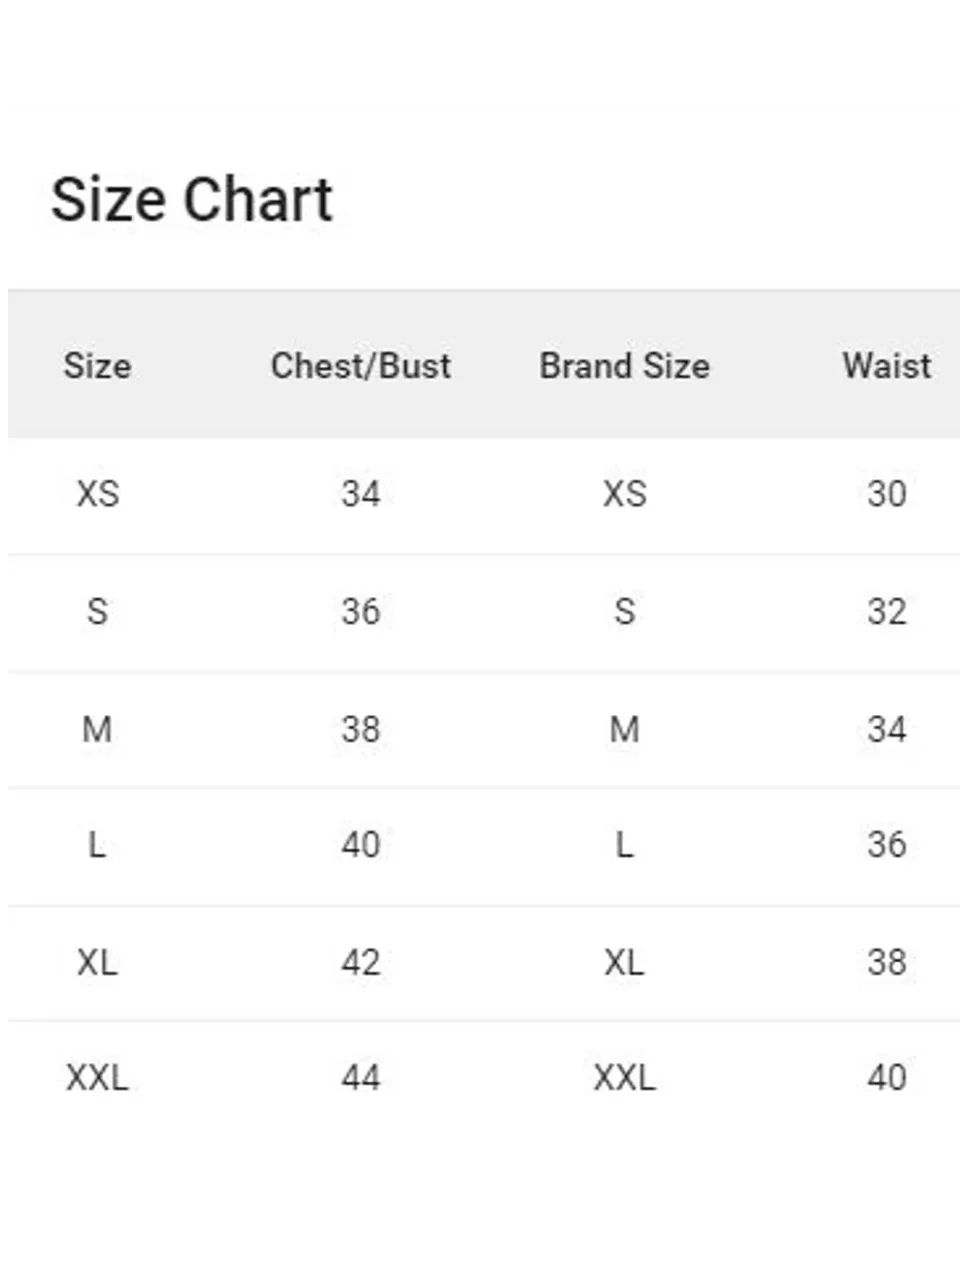Click the Size Chart heading
This screenshot has width=960, height=1280.
click(x=191, y=199)
